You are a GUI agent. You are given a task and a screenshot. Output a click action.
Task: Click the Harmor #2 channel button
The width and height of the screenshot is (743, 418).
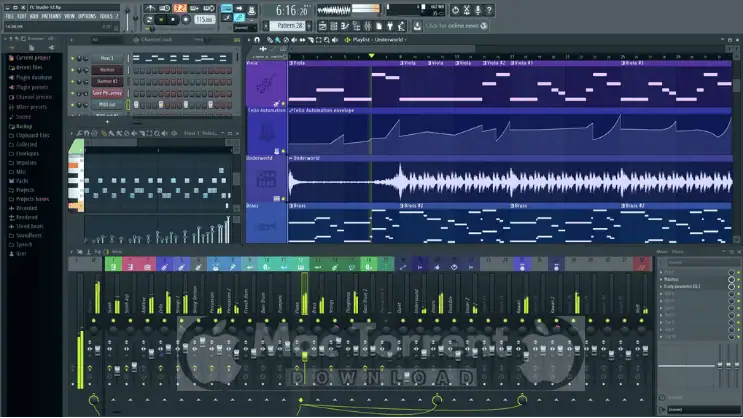pyautogui.click(x=108, y=82)
